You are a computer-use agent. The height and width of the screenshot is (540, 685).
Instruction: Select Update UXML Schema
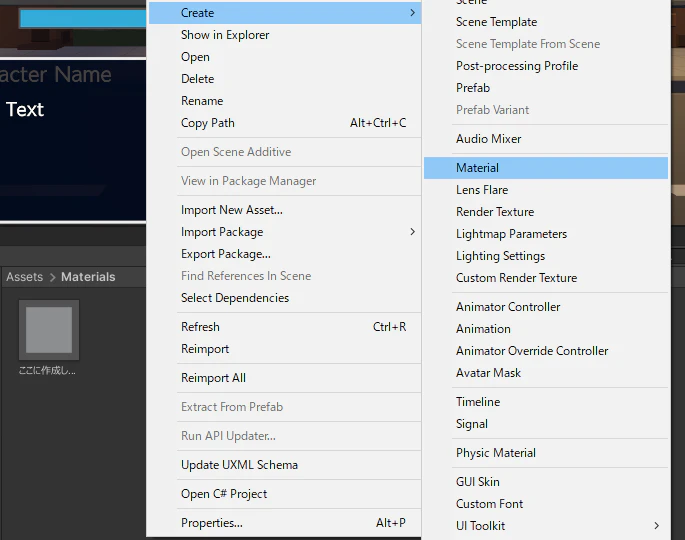click(x=284, y=464)
